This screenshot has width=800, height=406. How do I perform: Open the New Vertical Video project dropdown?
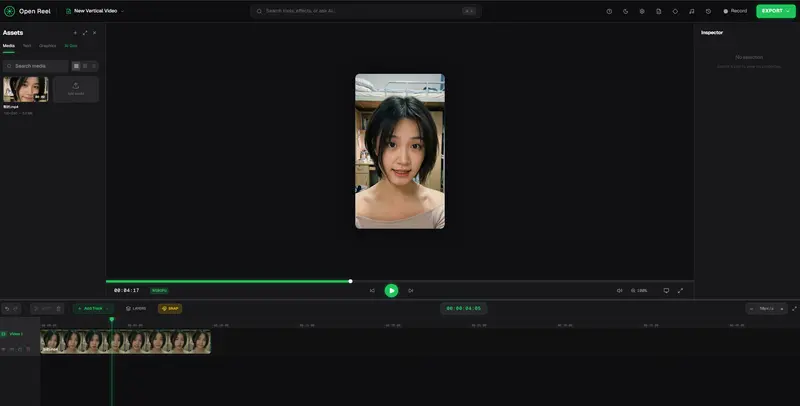(95, 11)
